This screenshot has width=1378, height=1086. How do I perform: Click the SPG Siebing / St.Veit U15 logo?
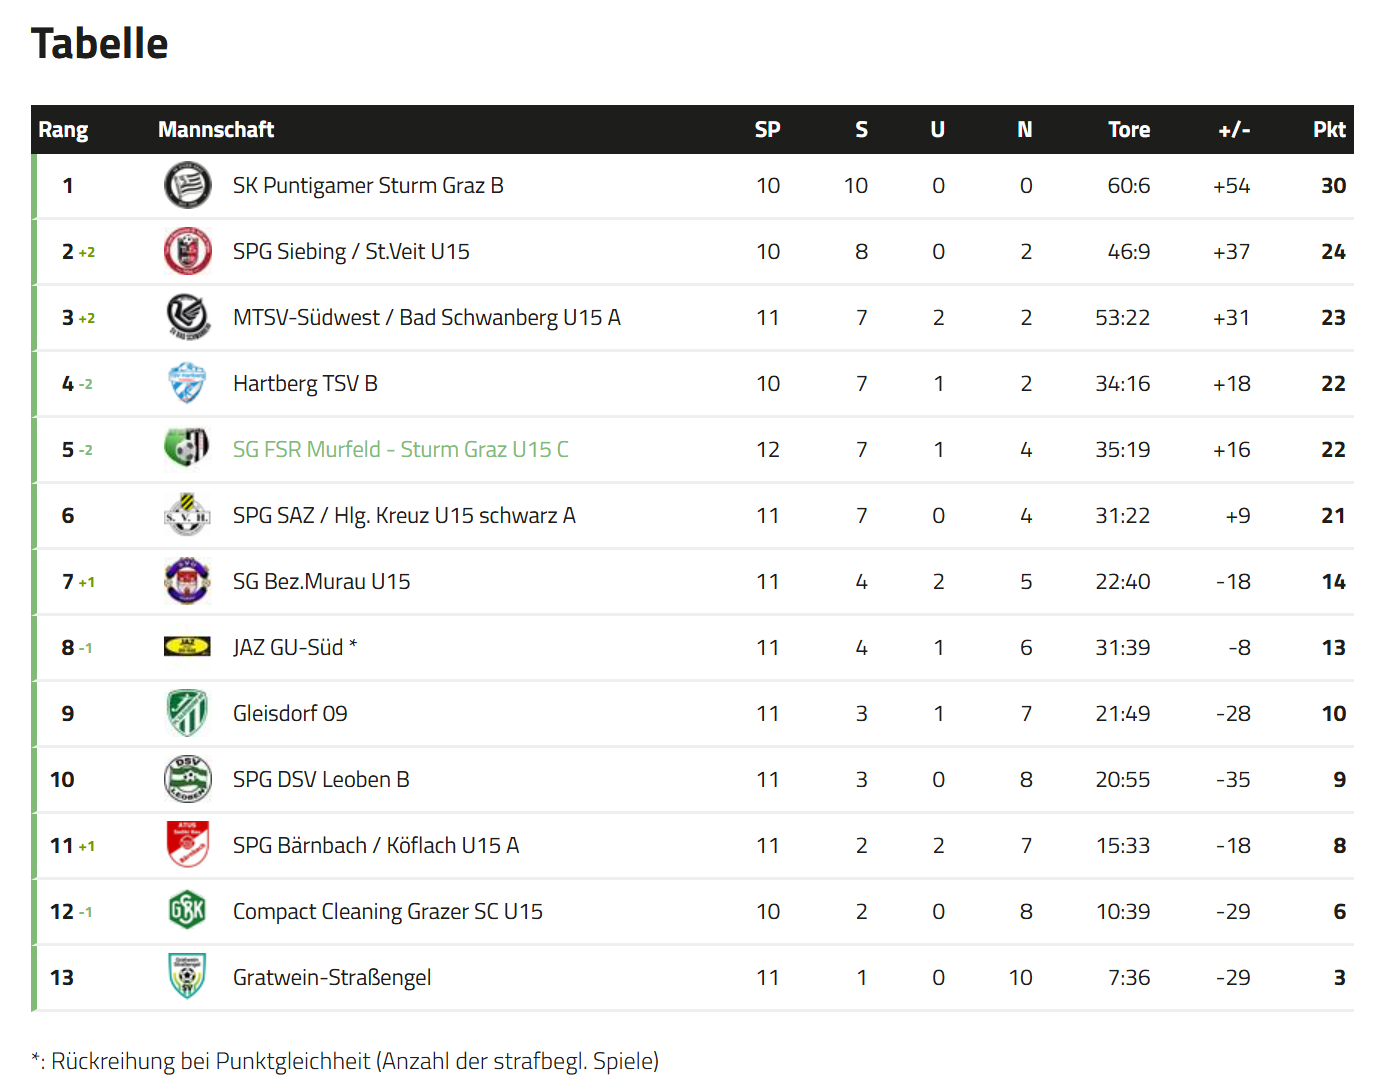(187, 252)
